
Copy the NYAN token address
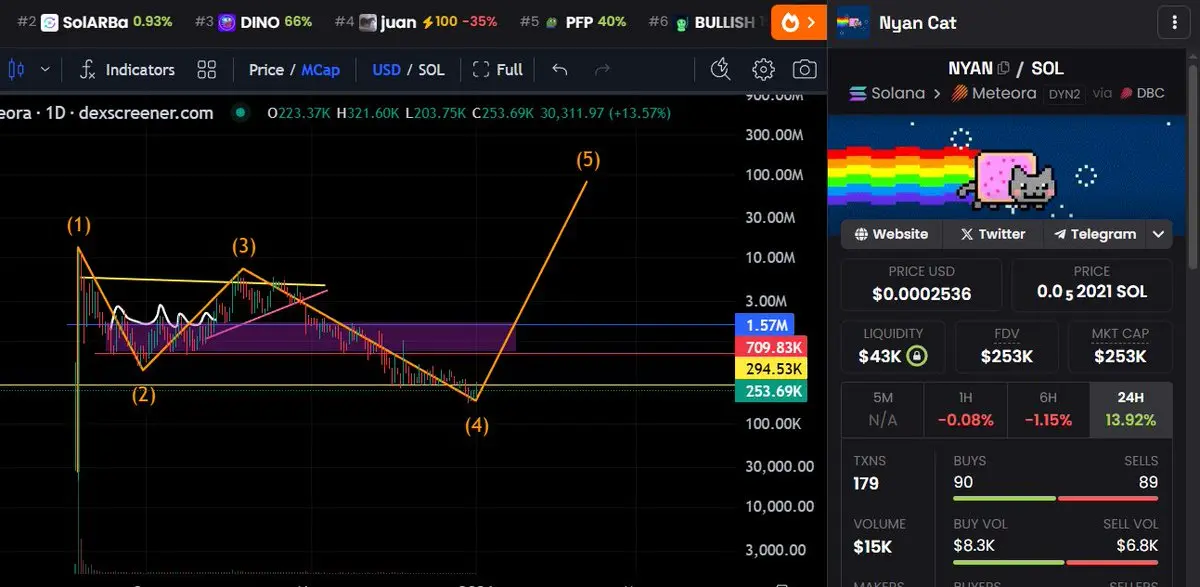click(1003, 68)
